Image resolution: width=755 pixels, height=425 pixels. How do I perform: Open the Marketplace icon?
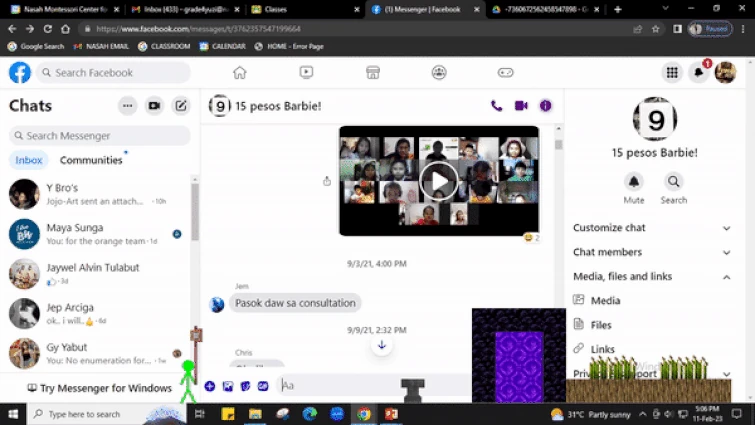373,73
